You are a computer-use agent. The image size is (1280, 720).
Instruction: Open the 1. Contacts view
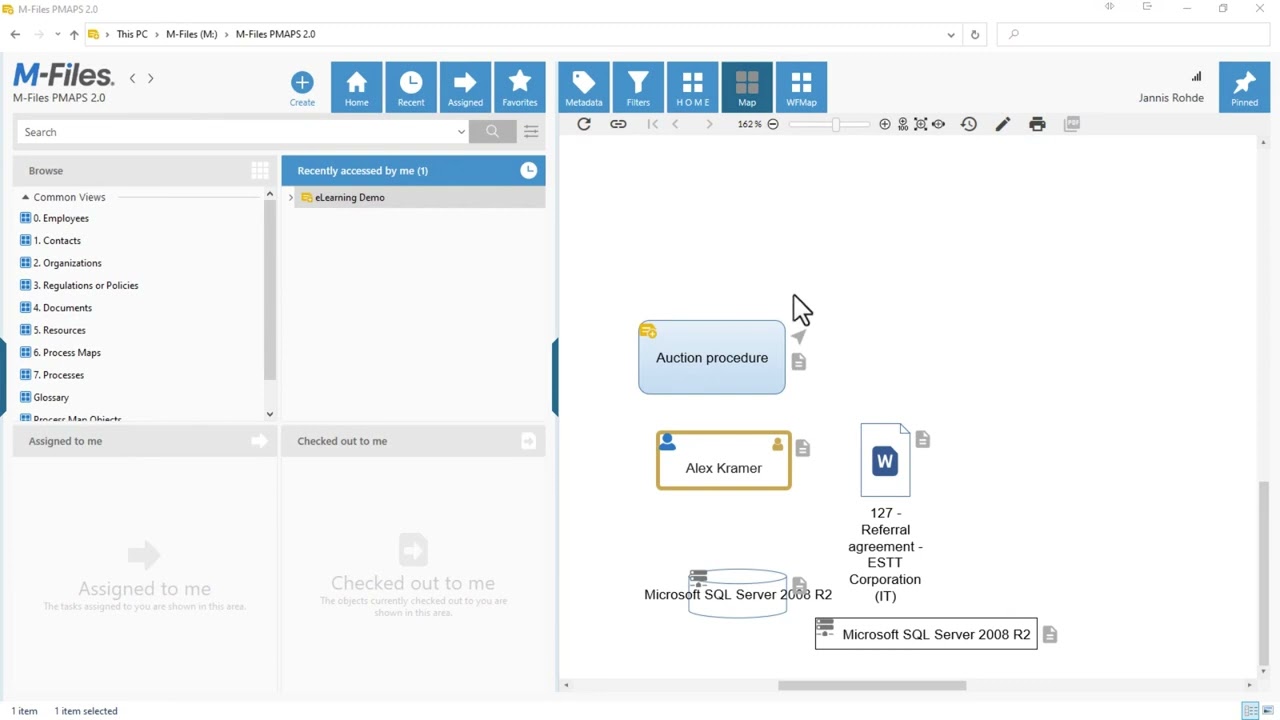point(57,240)
